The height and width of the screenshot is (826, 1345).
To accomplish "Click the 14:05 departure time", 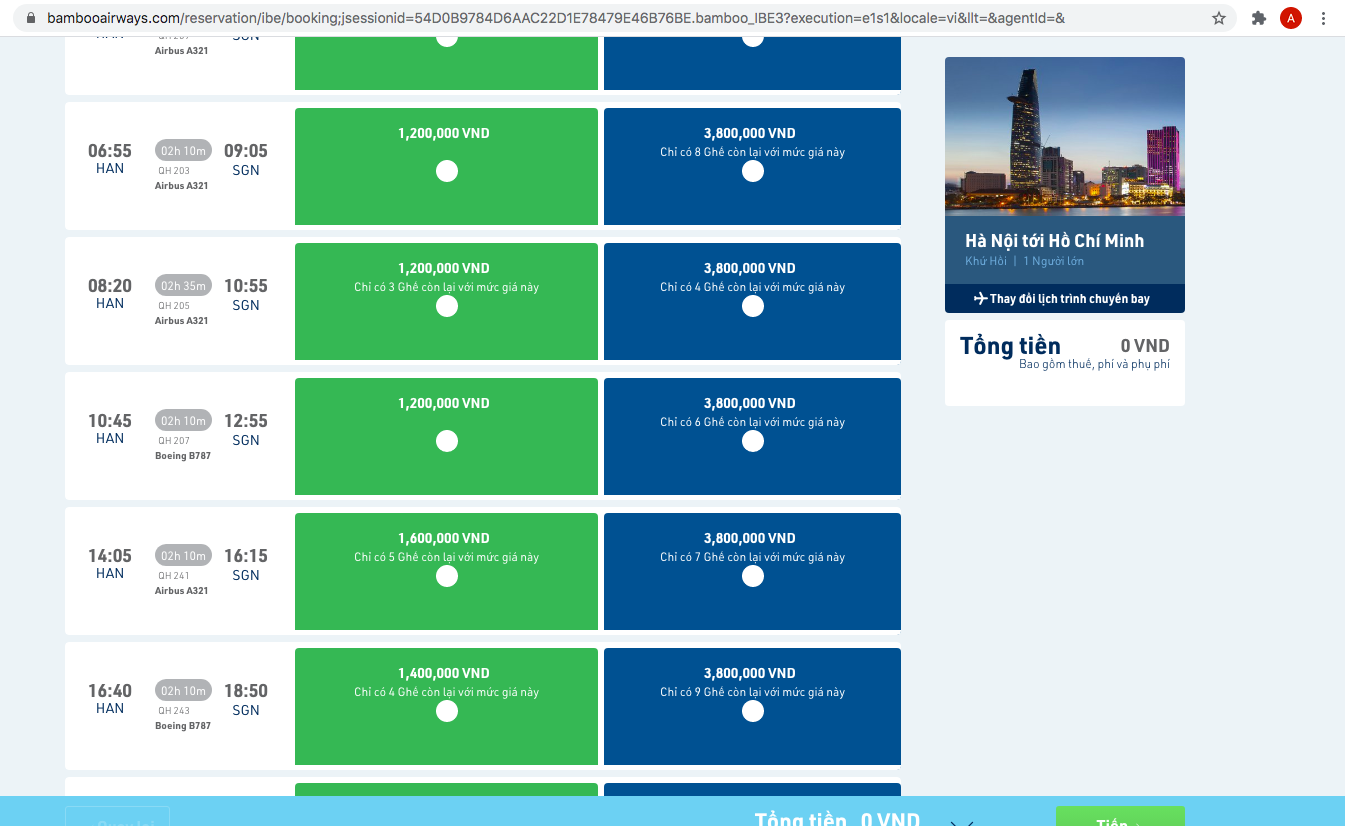I will coord(110,556).
